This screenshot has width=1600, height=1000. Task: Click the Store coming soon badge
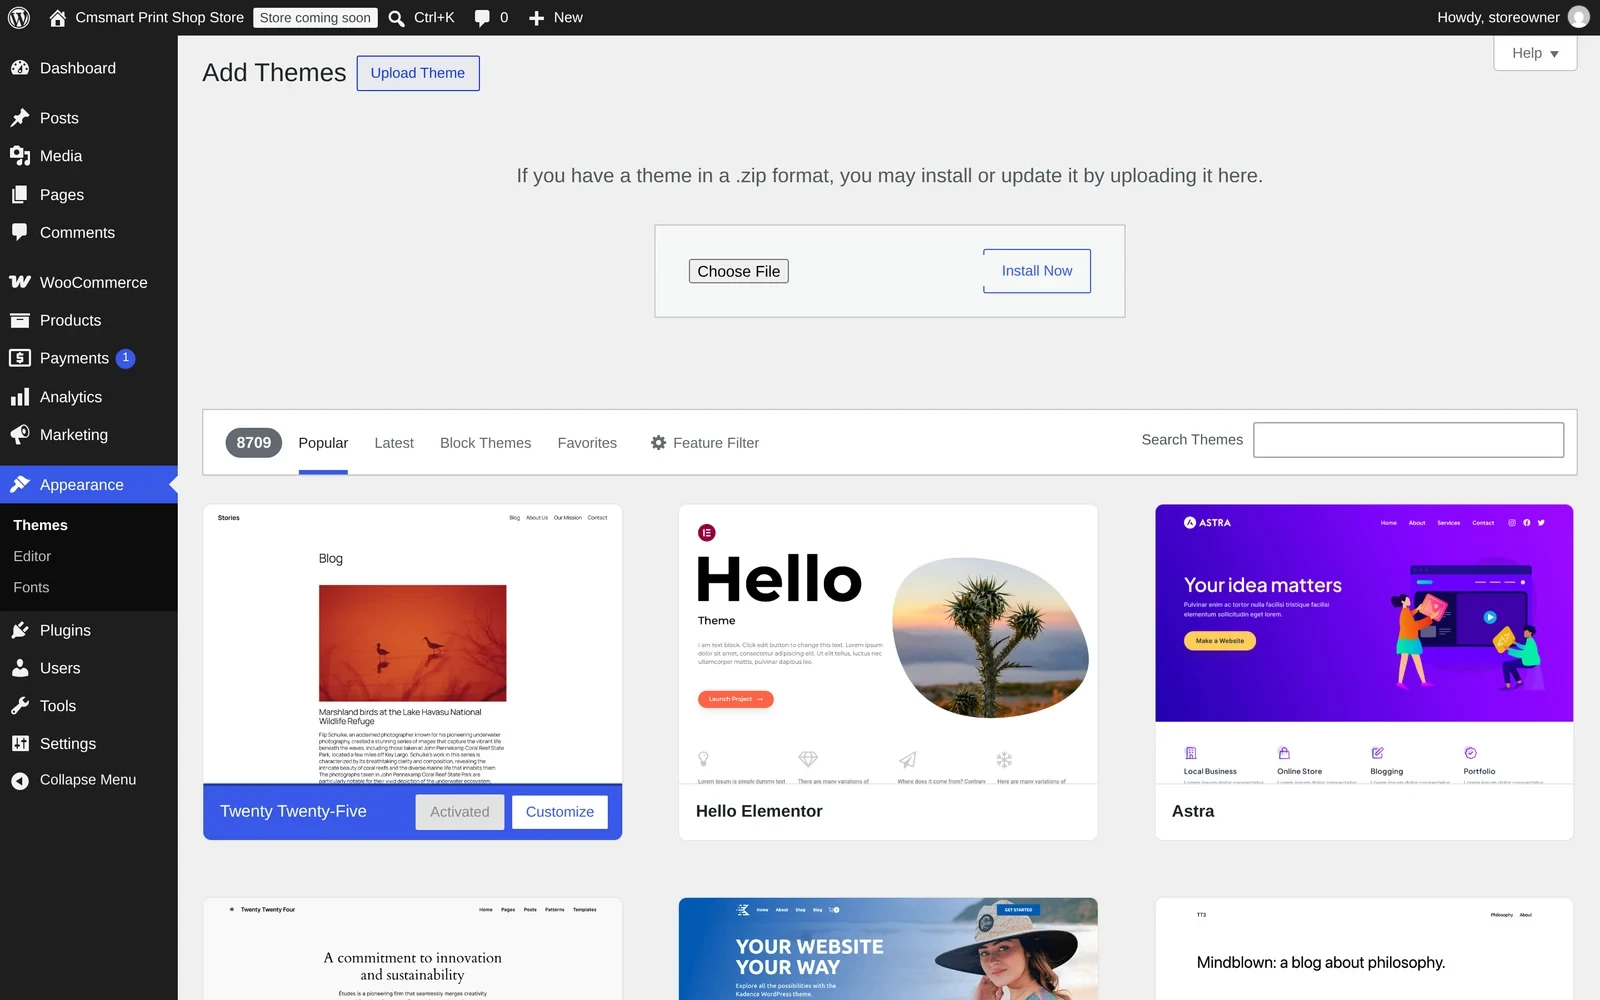315,18
